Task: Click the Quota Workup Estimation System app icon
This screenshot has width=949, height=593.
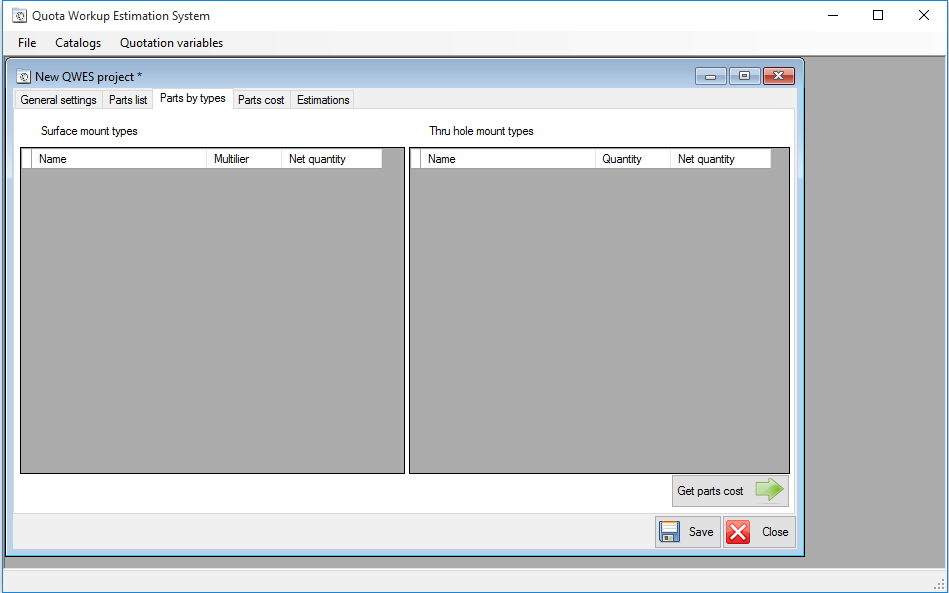Action: (19, 16)
